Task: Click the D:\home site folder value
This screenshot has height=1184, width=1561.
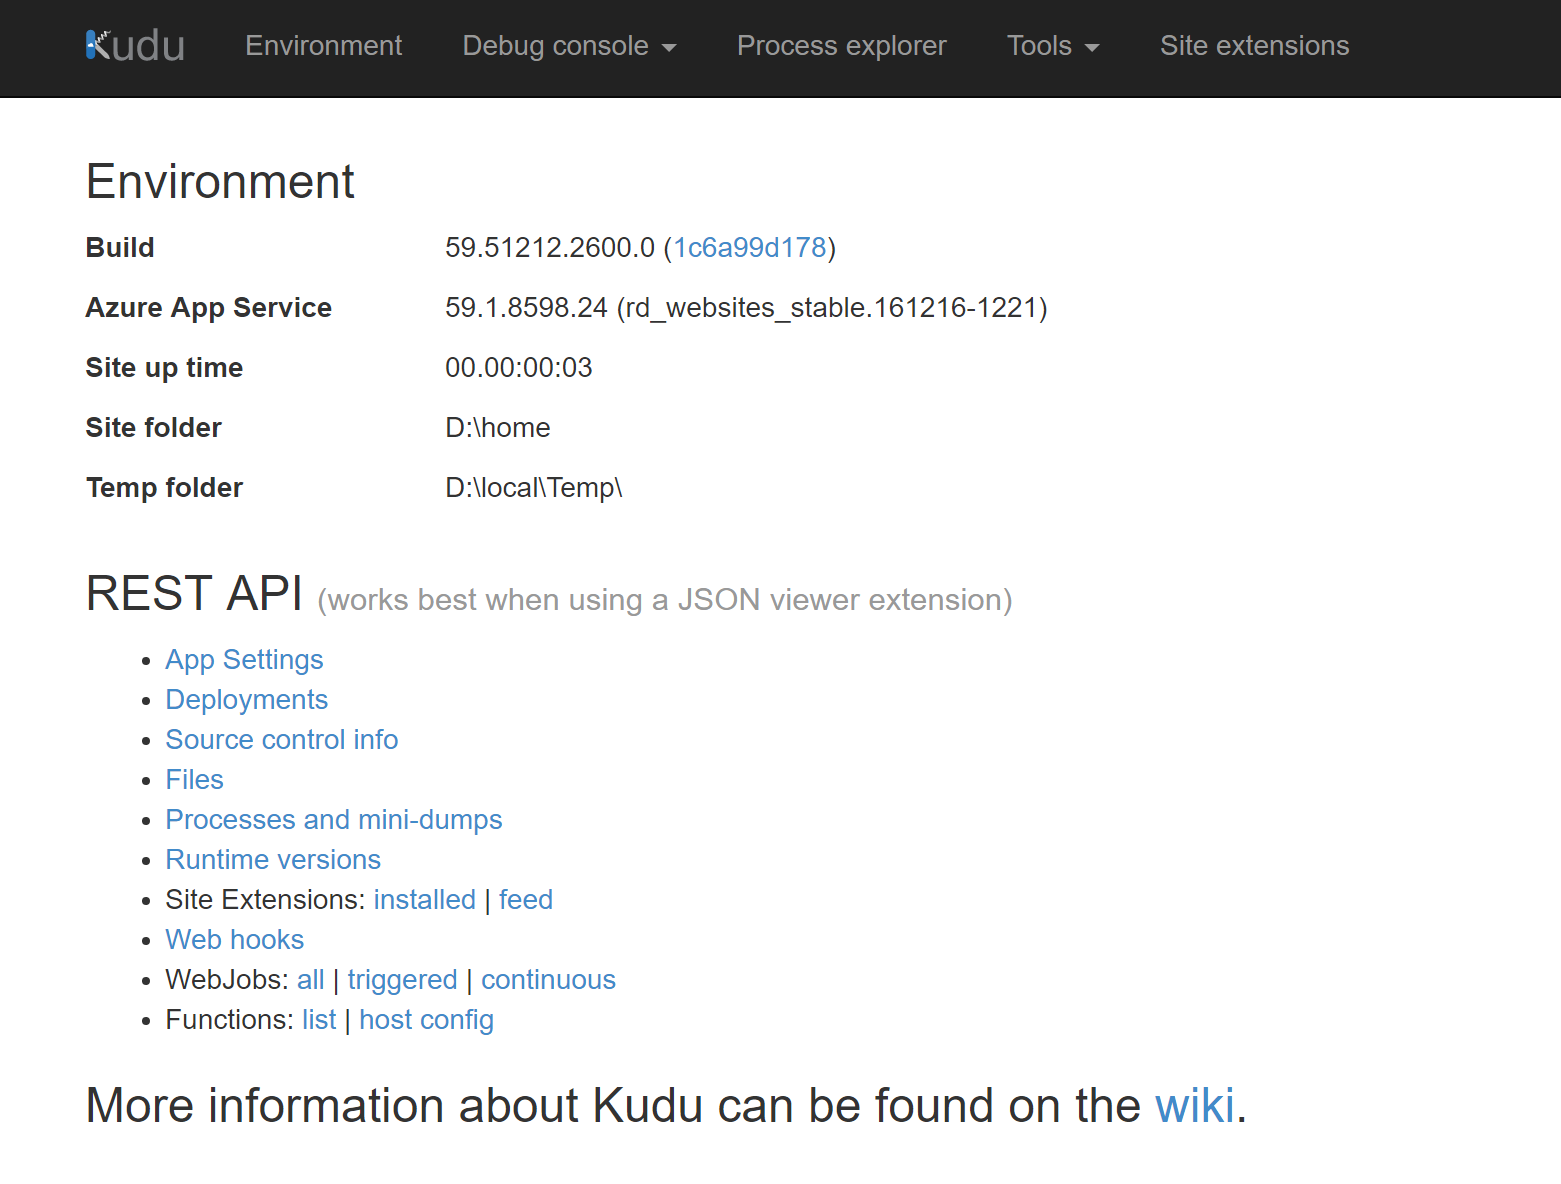Action: tap(497, 428)
